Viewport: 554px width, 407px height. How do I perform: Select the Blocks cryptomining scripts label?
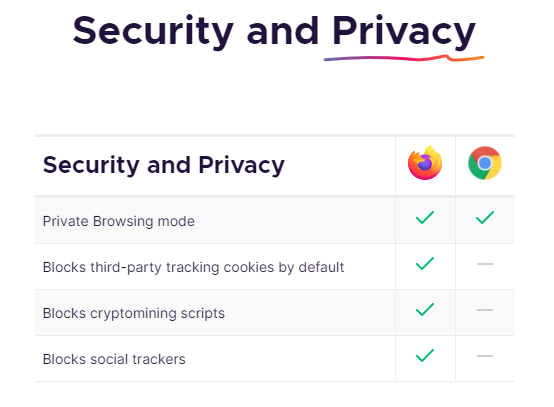134,313
